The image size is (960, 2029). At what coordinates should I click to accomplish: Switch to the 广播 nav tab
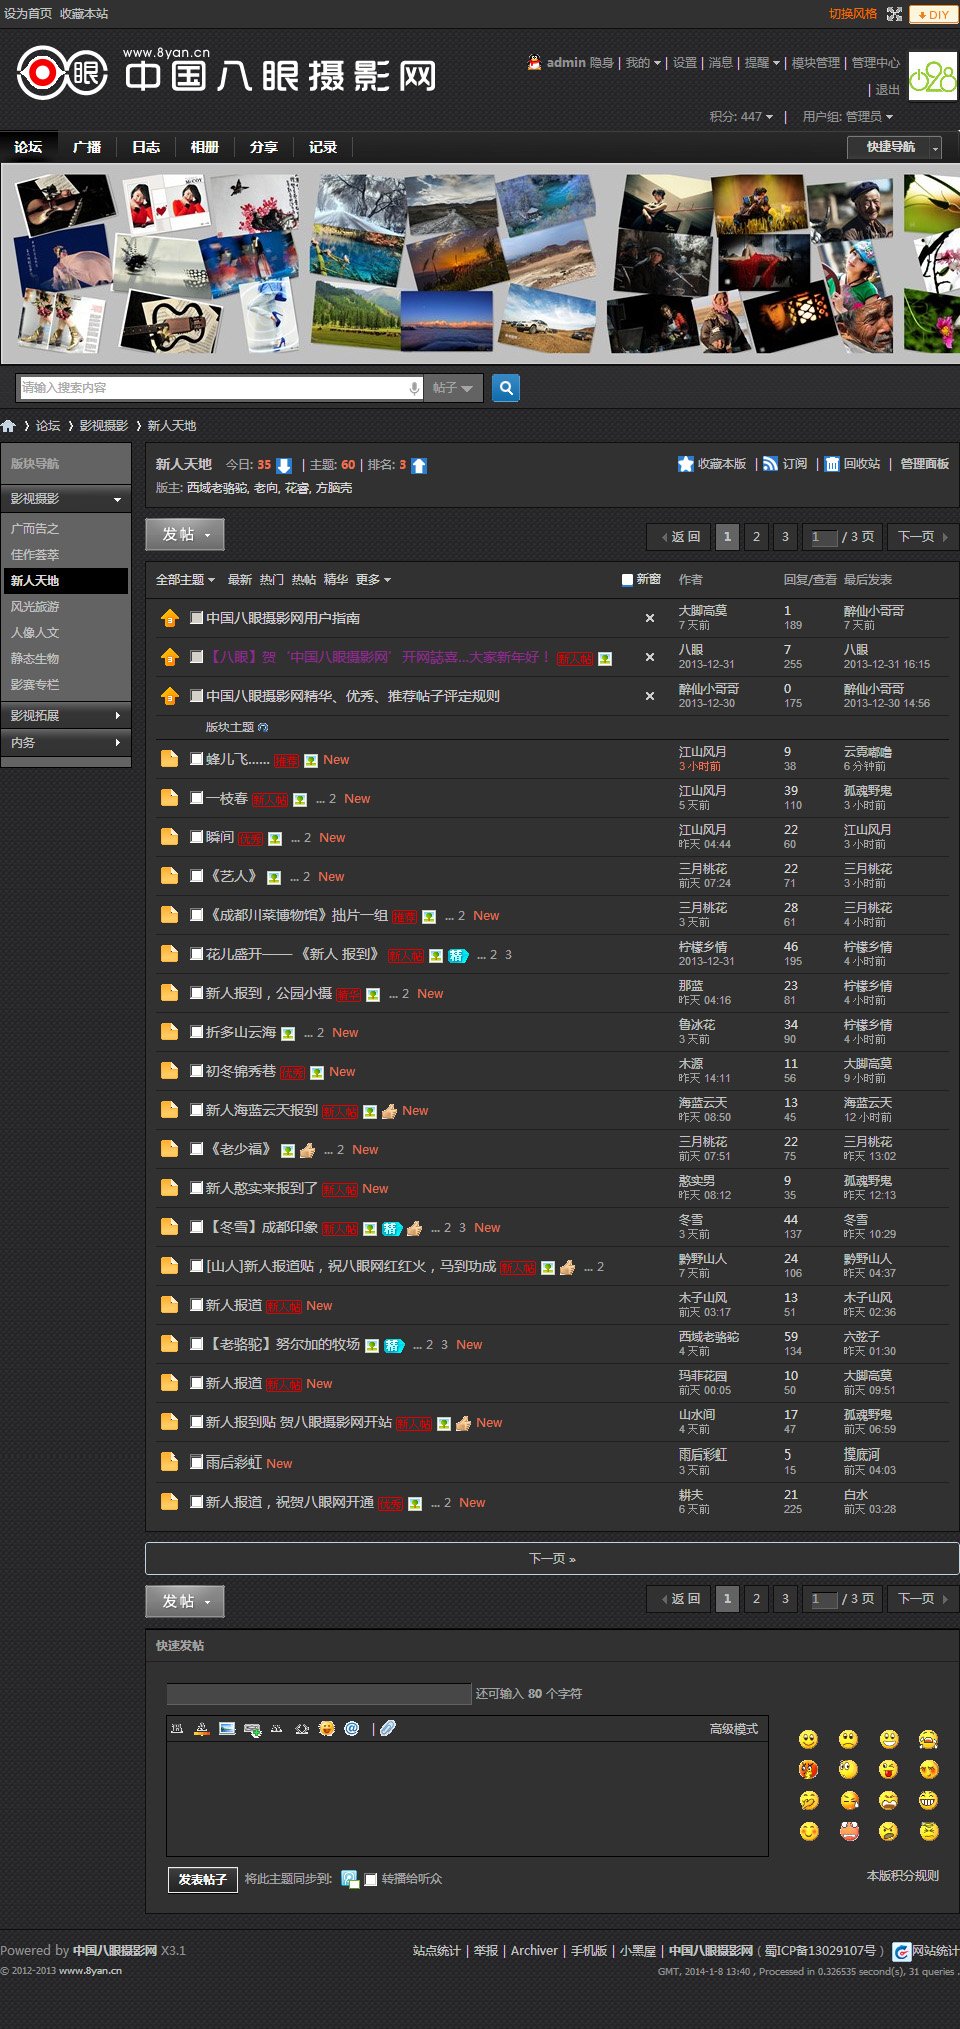87,147
